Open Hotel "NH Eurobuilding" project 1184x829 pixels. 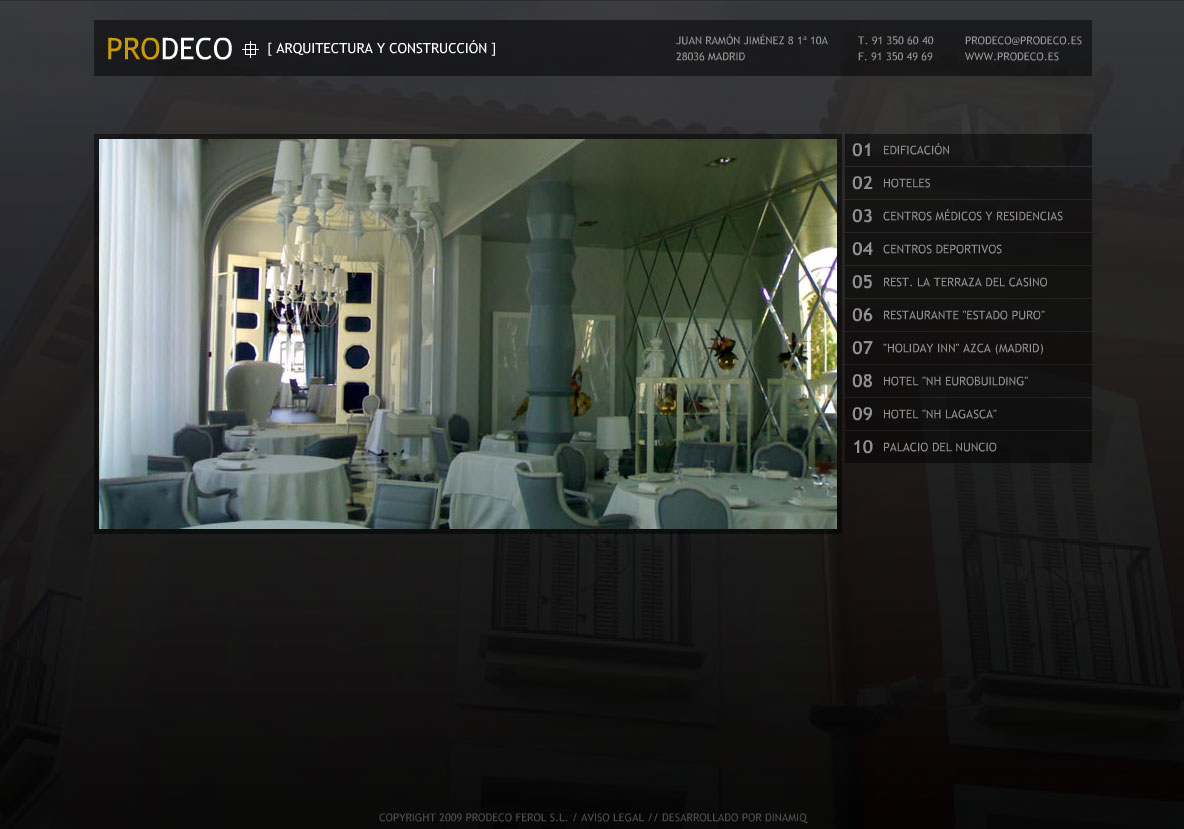[968, 381]
